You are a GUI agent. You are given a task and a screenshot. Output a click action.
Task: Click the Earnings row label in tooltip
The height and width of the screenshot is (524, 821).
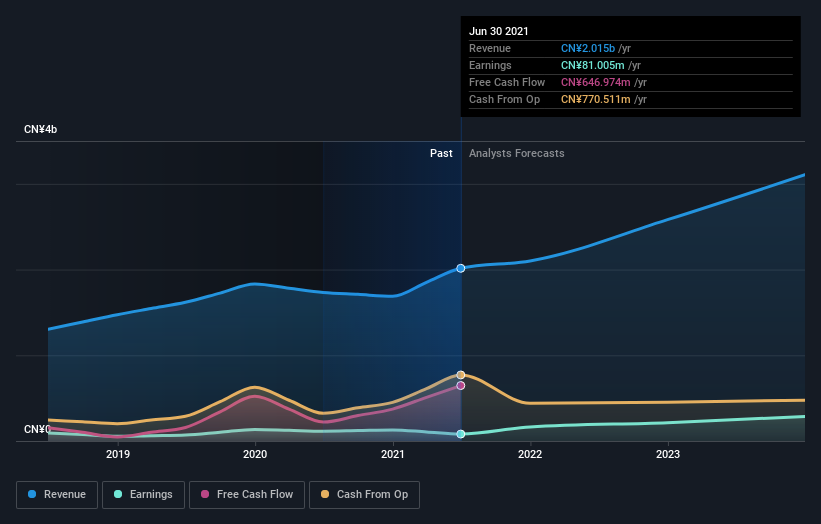[490, 65]
